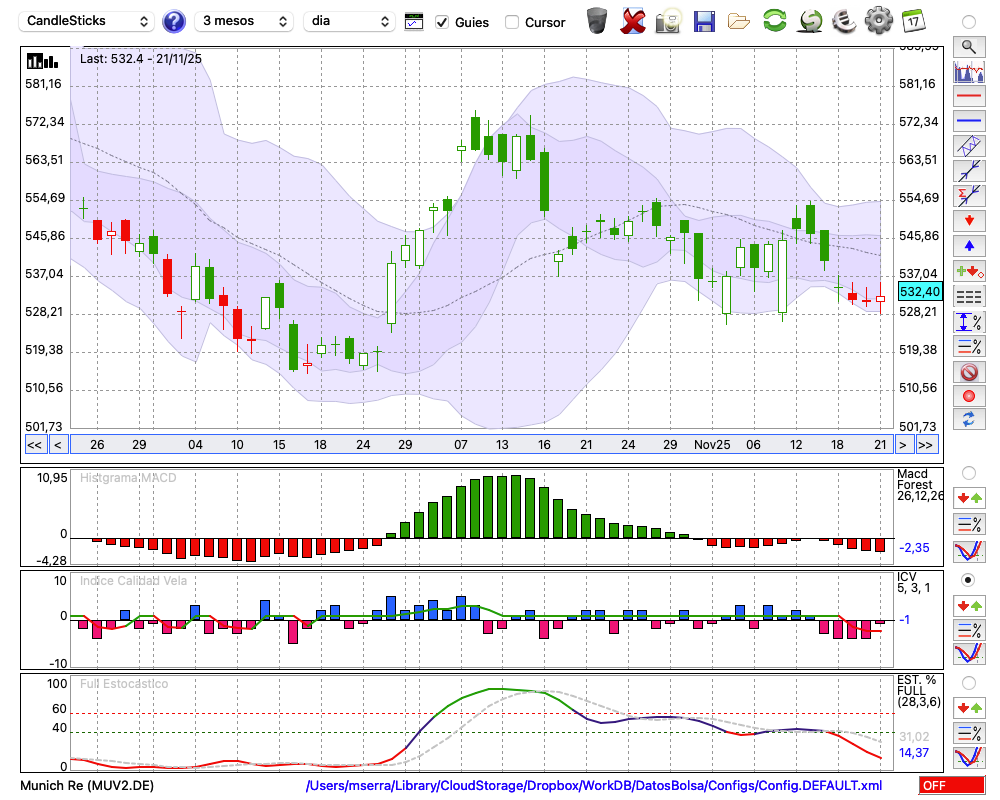The image size is (1000, 800).
Task: Select the red horizontal line tool
Action: 968,96
